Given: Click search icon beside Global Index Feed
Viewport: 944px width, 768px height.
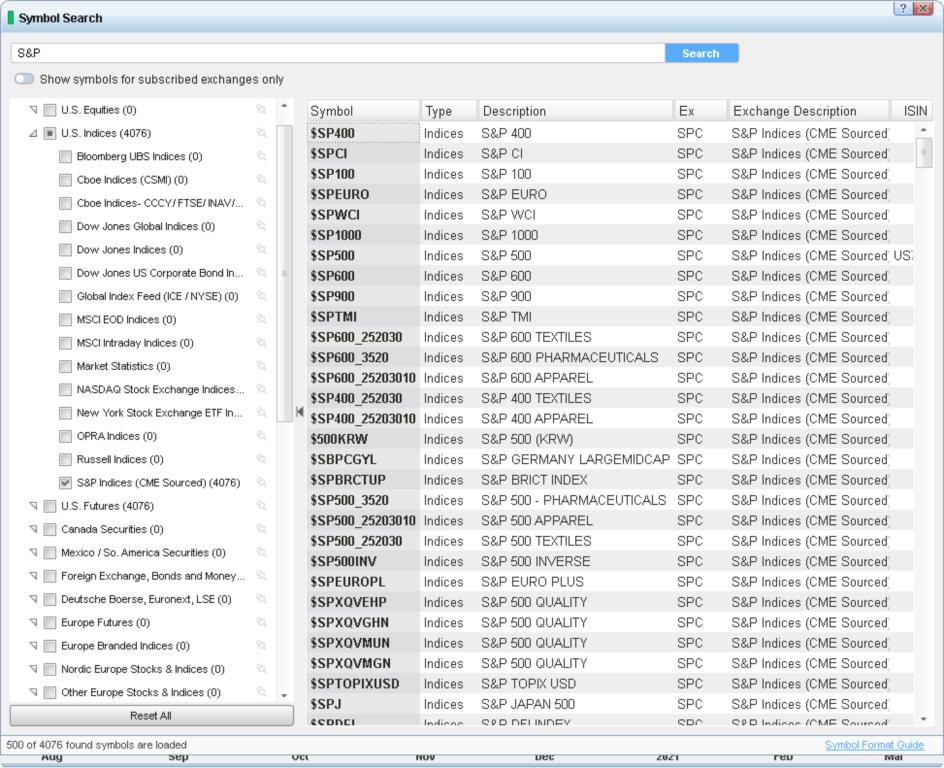Looking at the screenshot, I should [261, 296].
